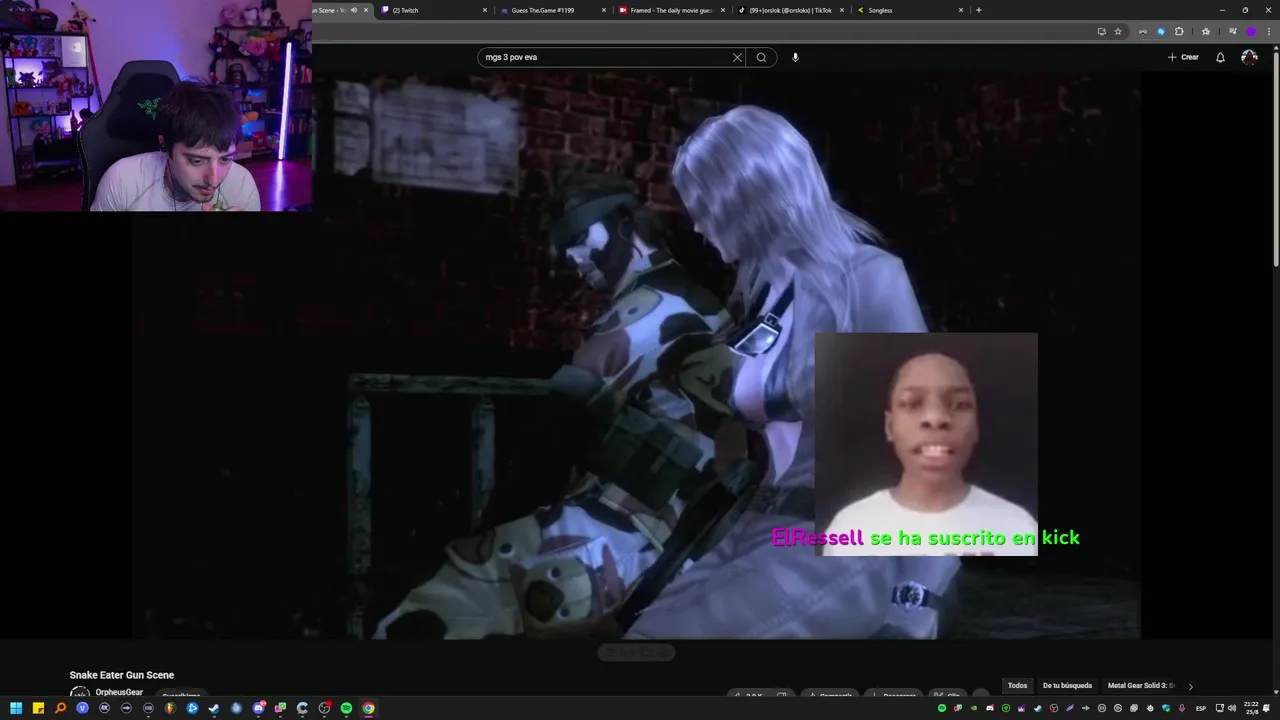1280x720 pixels.
Task: Select the 'De tu búsqueda' filter chip
Action: [x=1067, y=686]
